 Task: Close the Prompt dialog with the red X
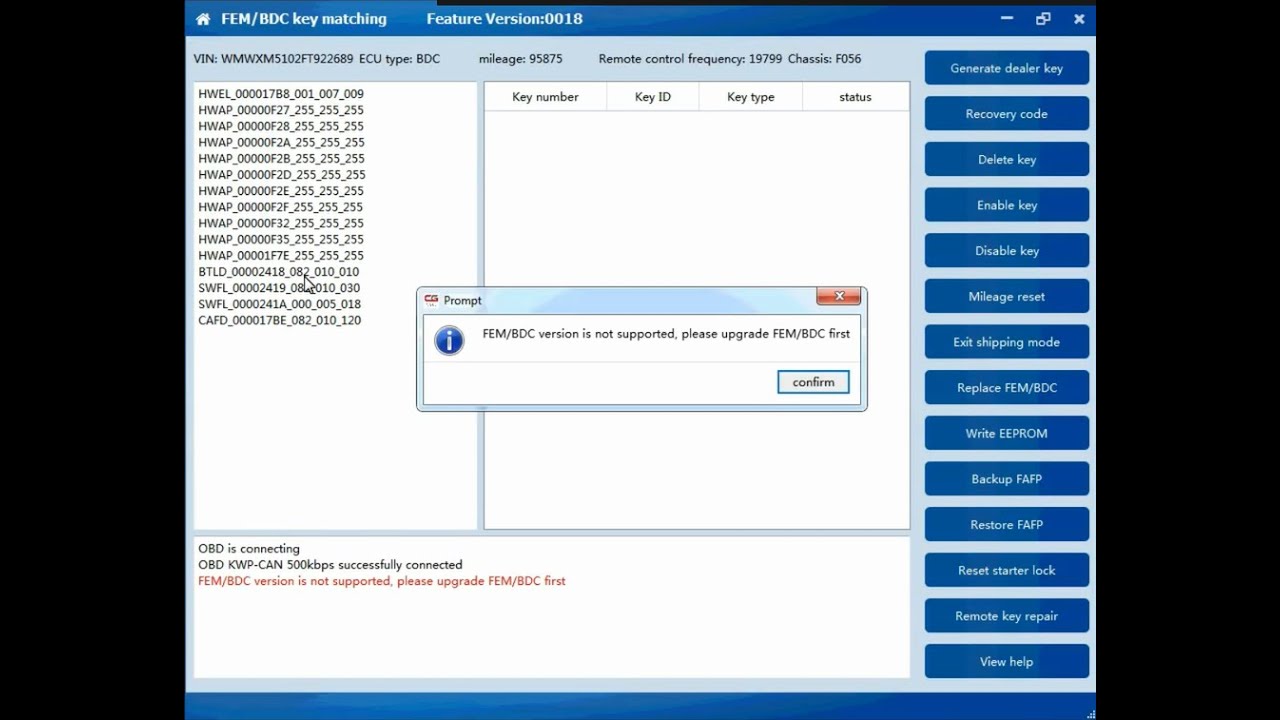coord(839,296)
